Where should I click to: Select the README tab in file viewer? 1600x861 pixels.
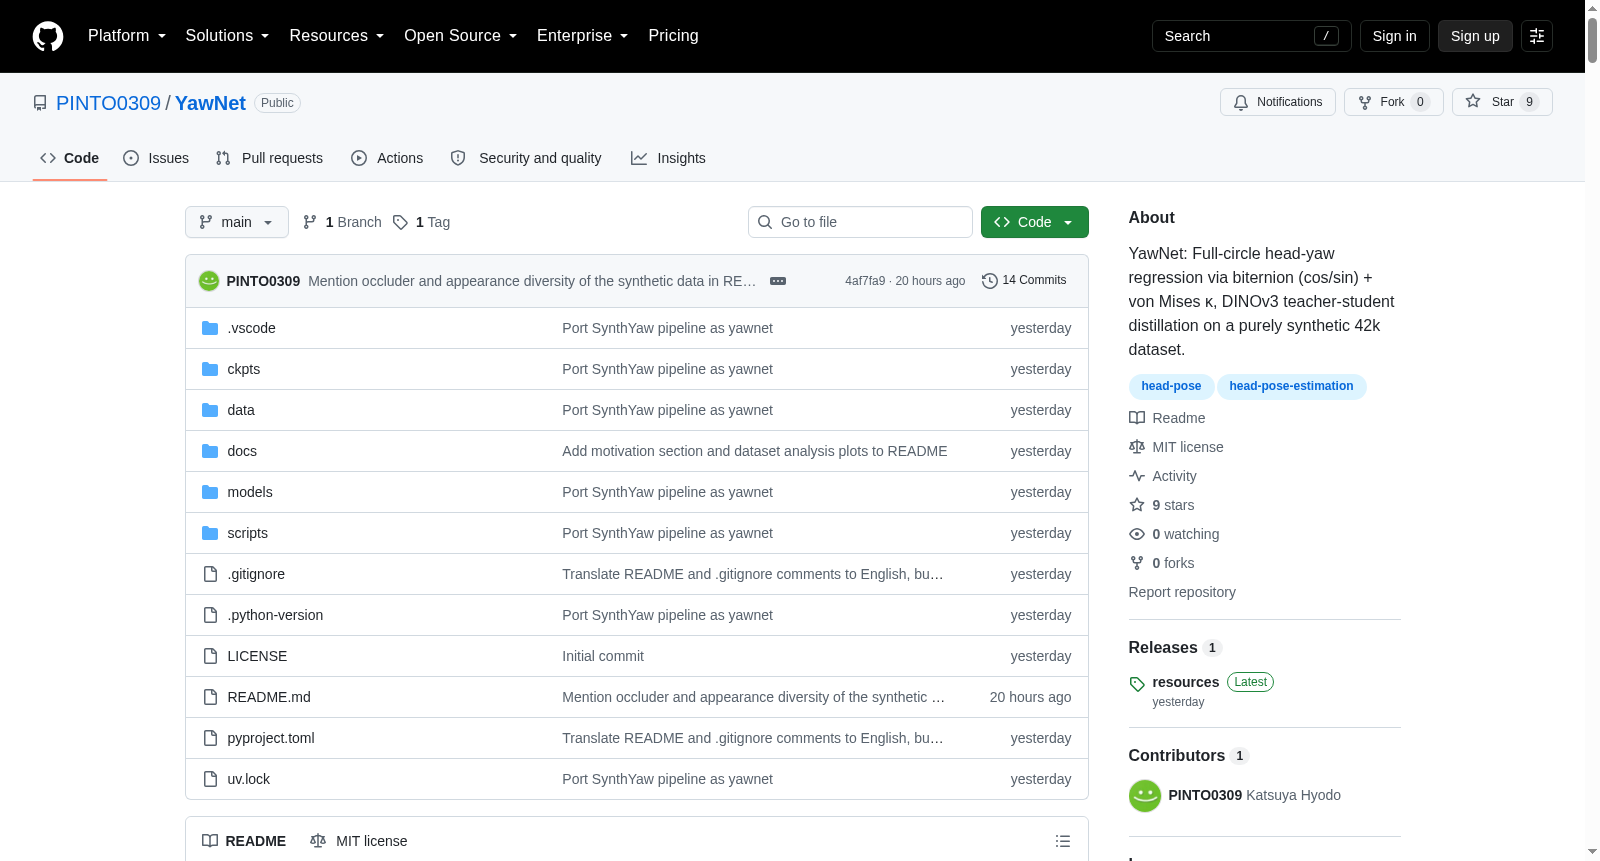(x=244, y=841)
